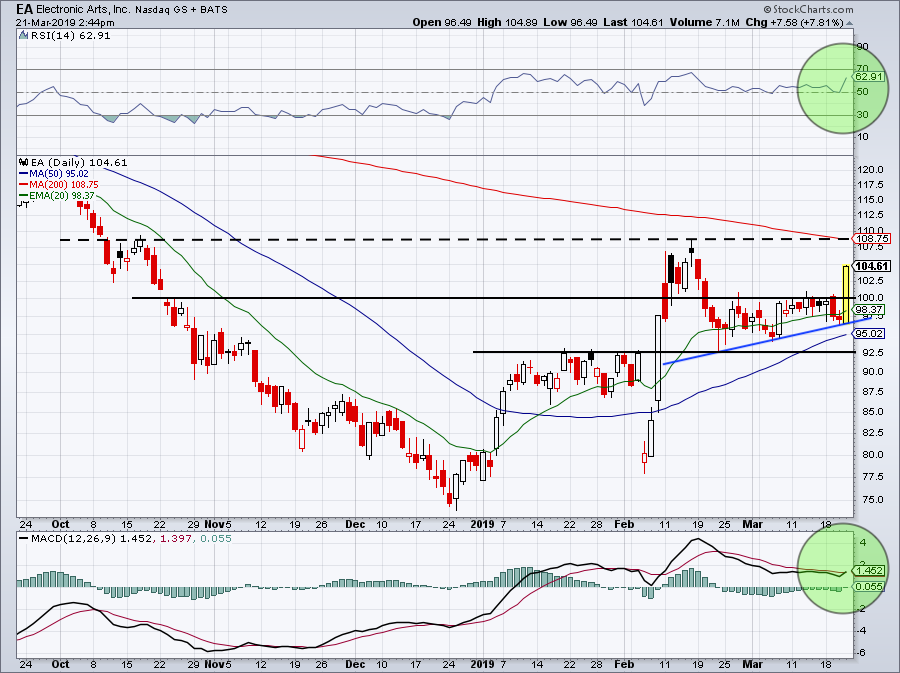The width and height of the screenshot is (900, 673).
Task: Click the 2019 year label under the price panel
Action: click(x=482, y=524)
